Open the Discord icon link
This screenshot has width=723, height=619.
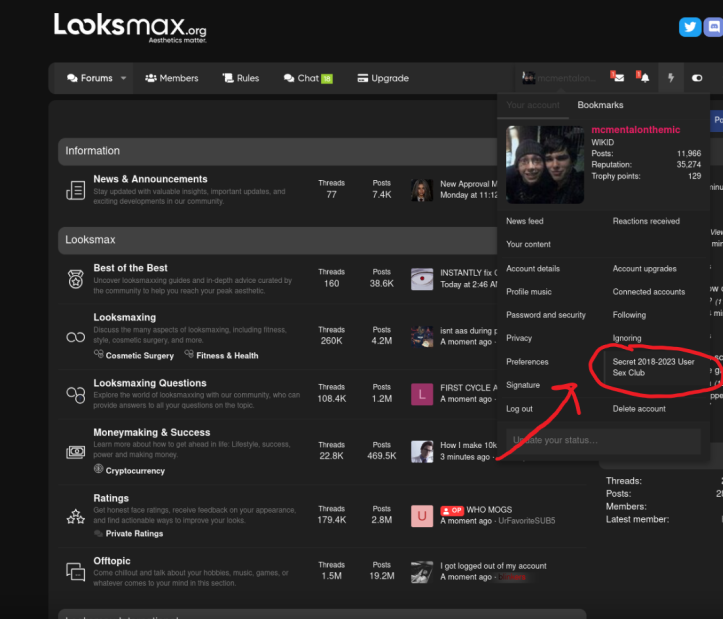(713, 27)
